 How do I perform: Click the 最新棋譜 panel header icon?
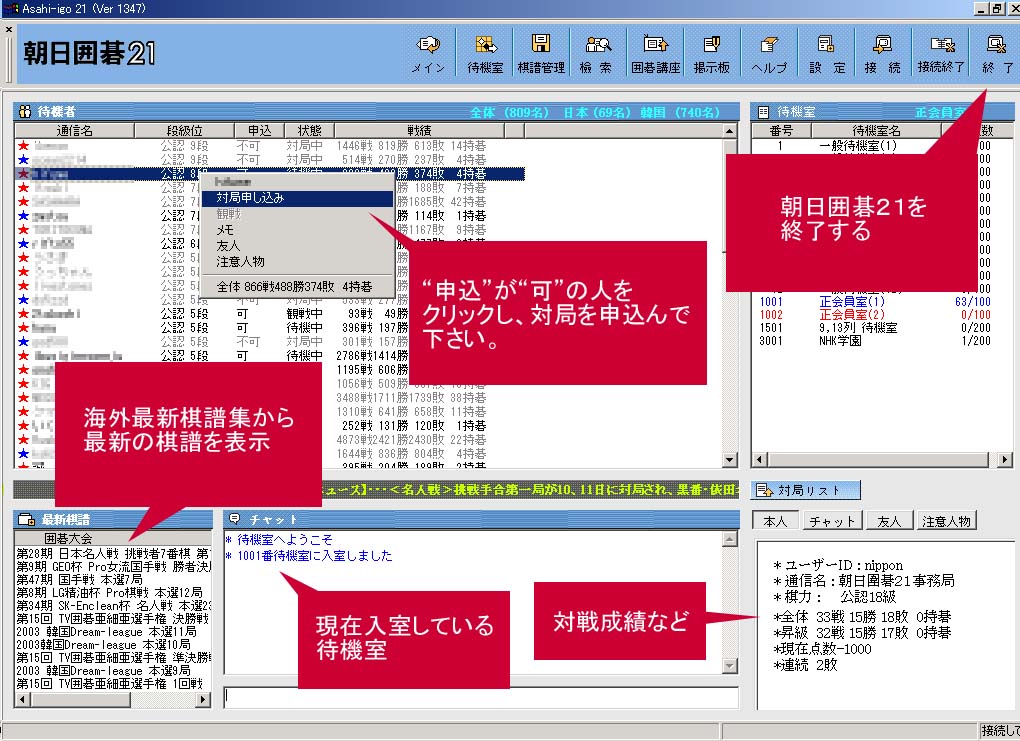(x=26, y=519)
